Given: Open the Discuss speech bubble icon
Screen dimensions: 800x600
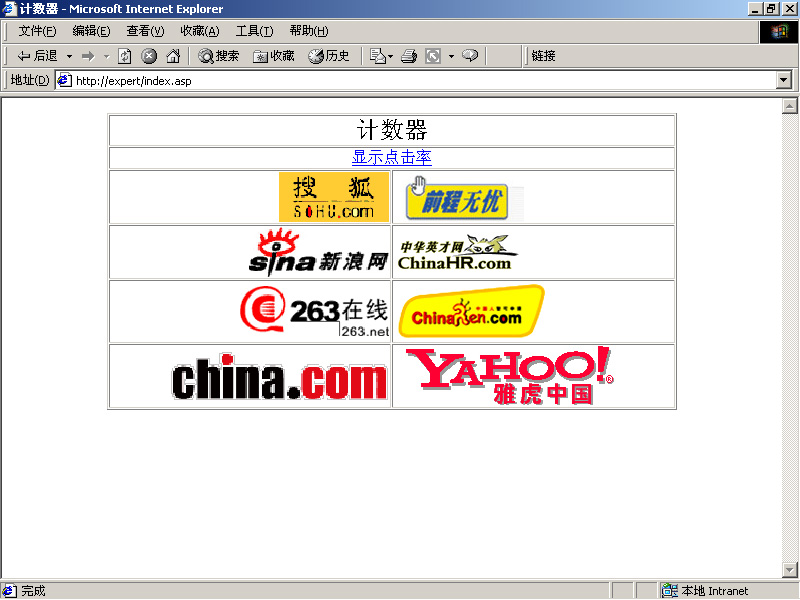Looking at the screenshot, I should pos(470,55).
